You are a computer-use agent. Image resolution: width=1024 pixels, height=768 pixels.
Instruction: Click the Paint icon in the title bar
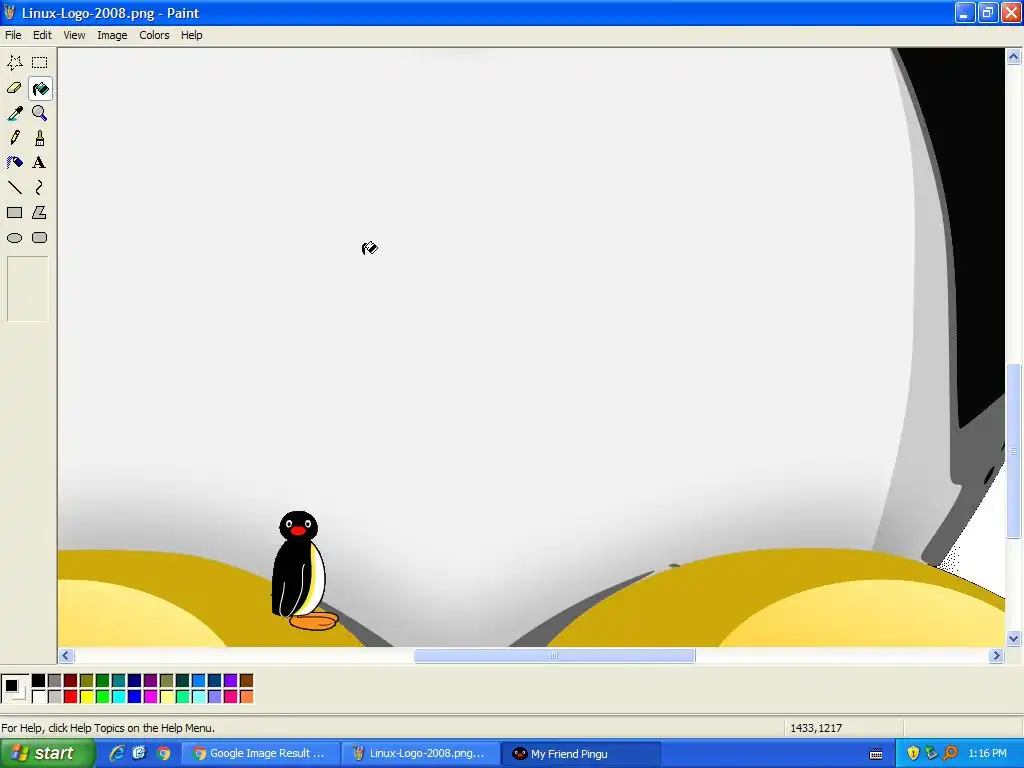coord(10,12)
